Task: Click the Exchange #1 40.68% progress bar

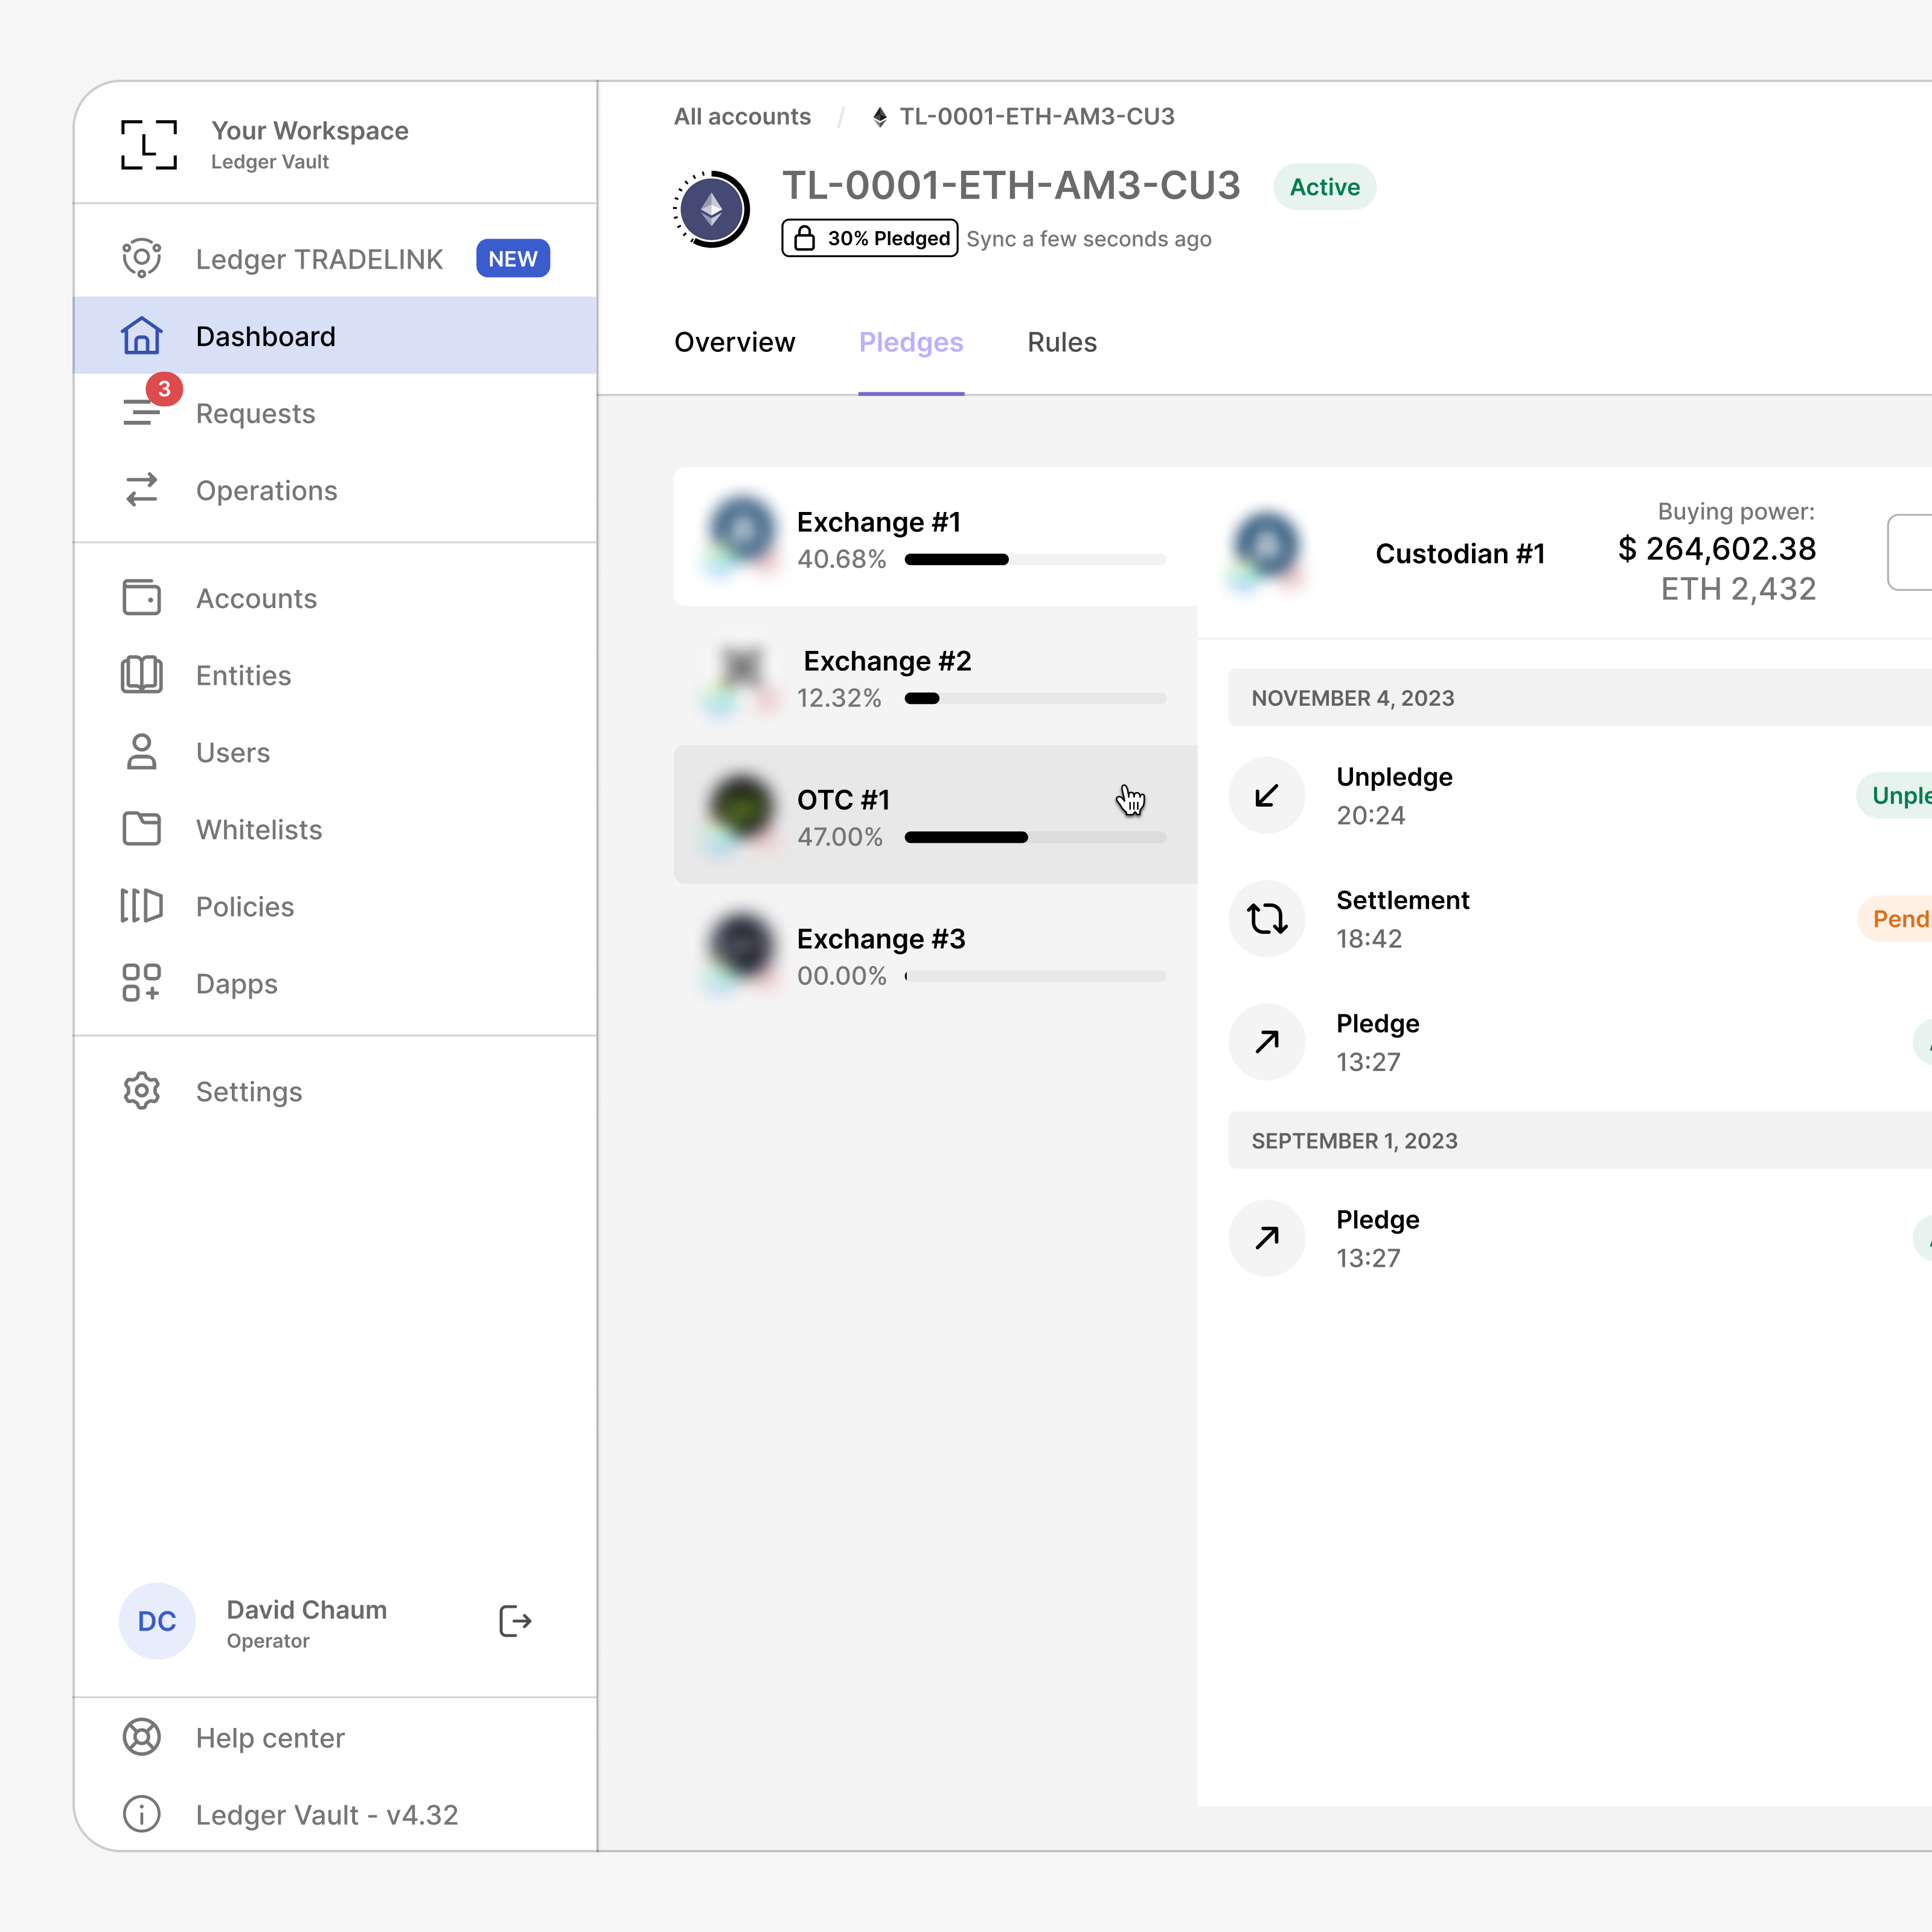Action: (1035, 560)
